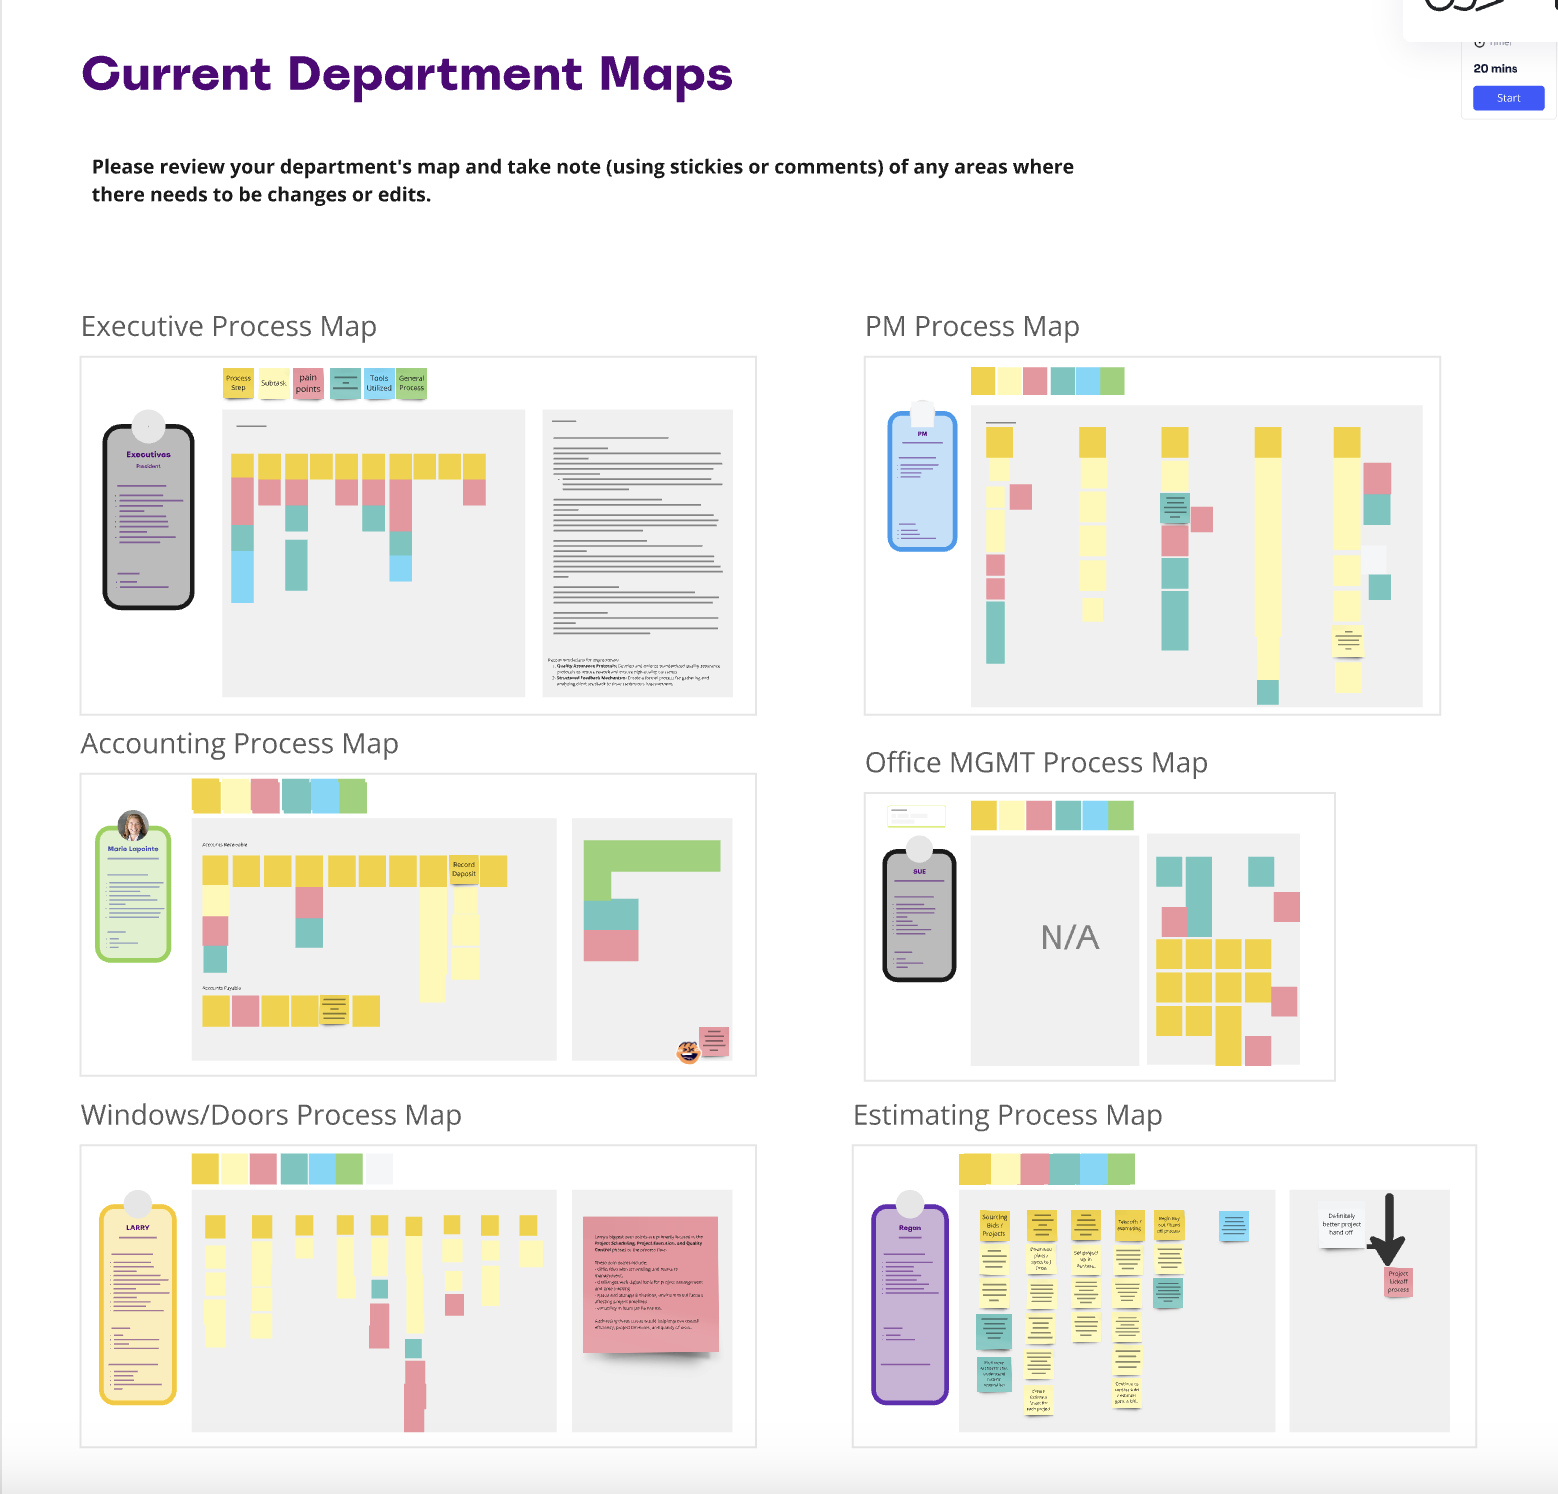Screen dimensions: 1558x1494
Task: Click the black downward arrow in Estimating map
Action: pos(1387,1230)
